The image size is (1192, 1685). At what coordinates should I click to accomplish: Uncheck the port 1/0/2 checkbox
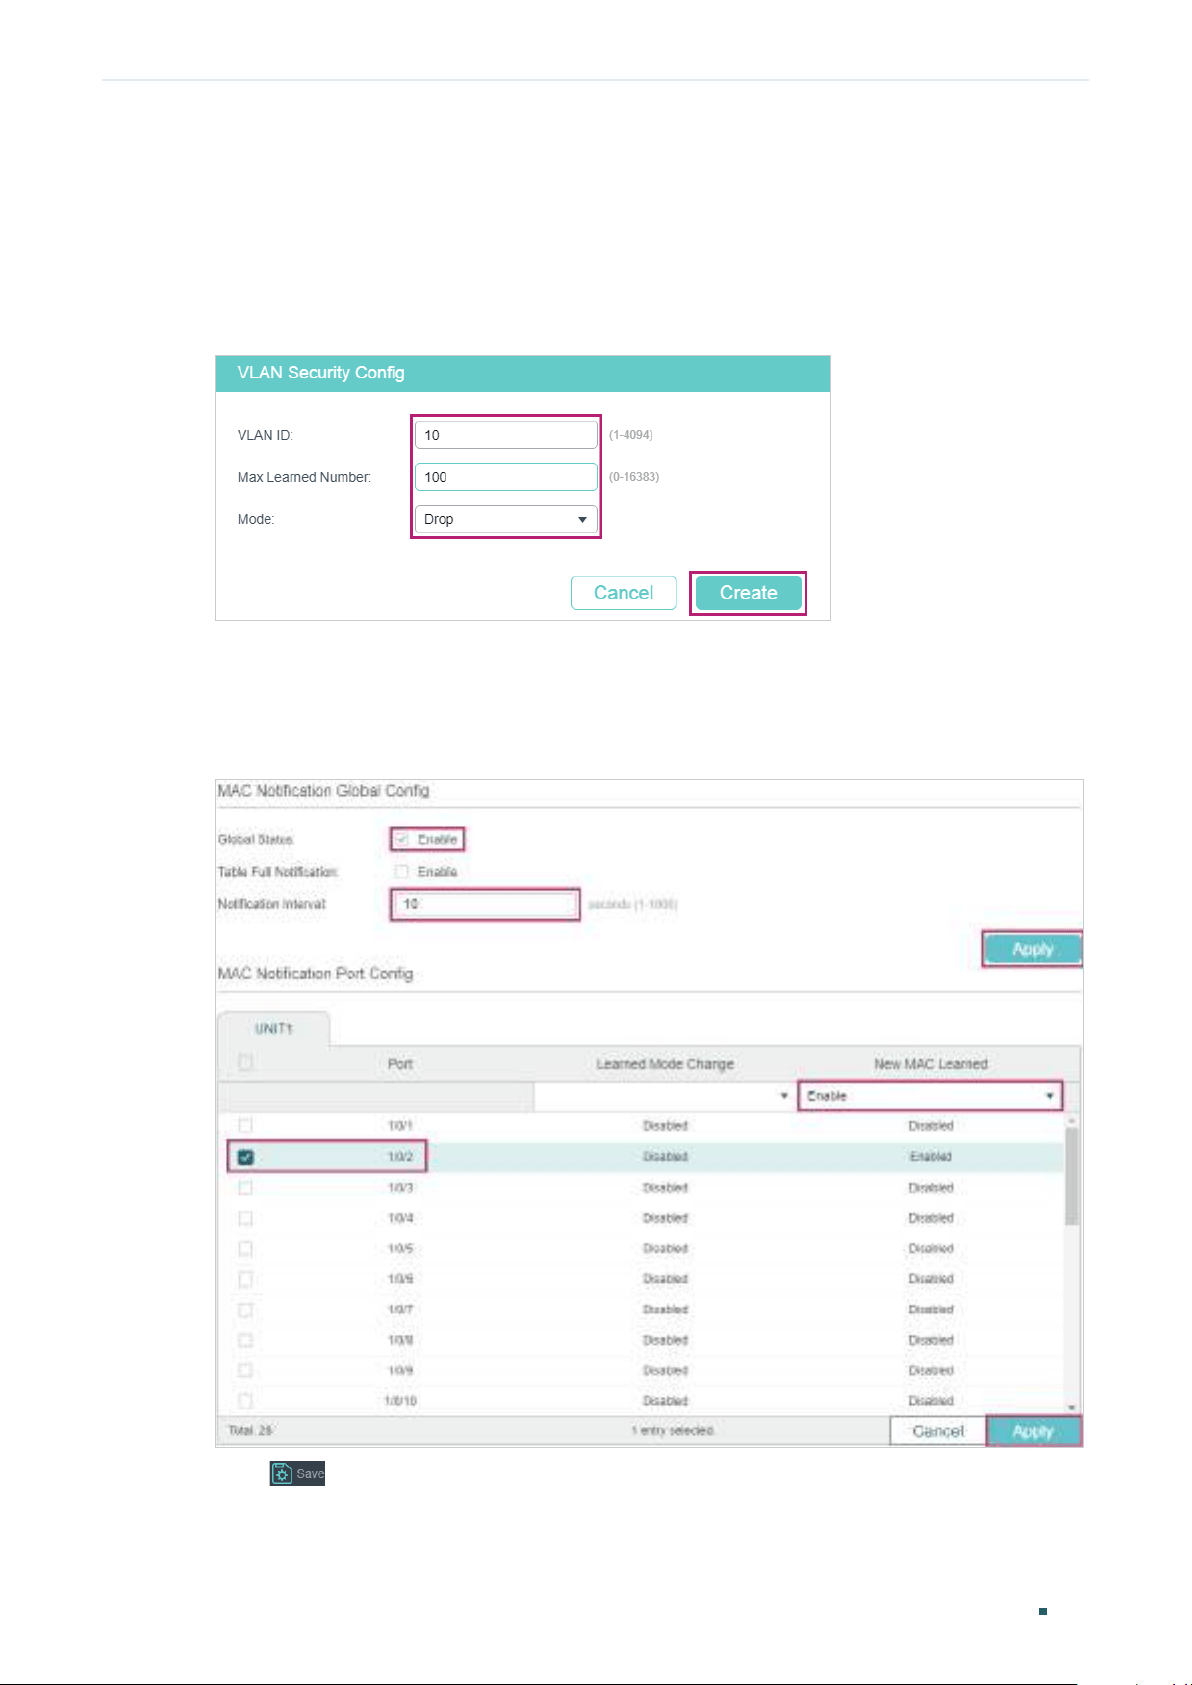pos(246,1157)
